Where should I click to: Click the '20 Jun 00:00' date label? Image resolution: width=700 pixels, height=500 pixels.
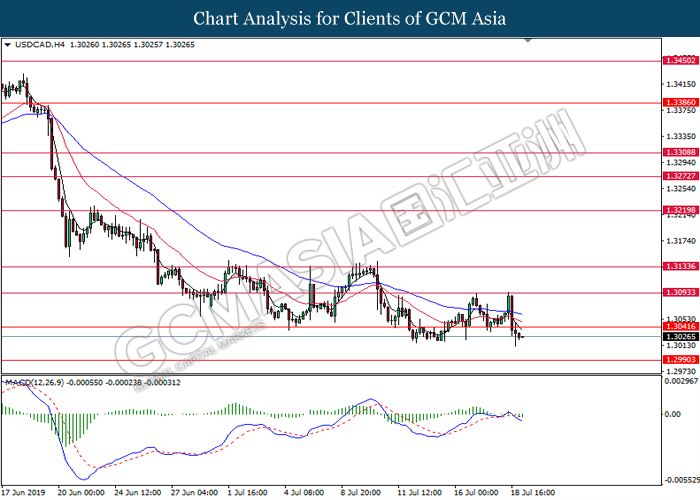81,492
